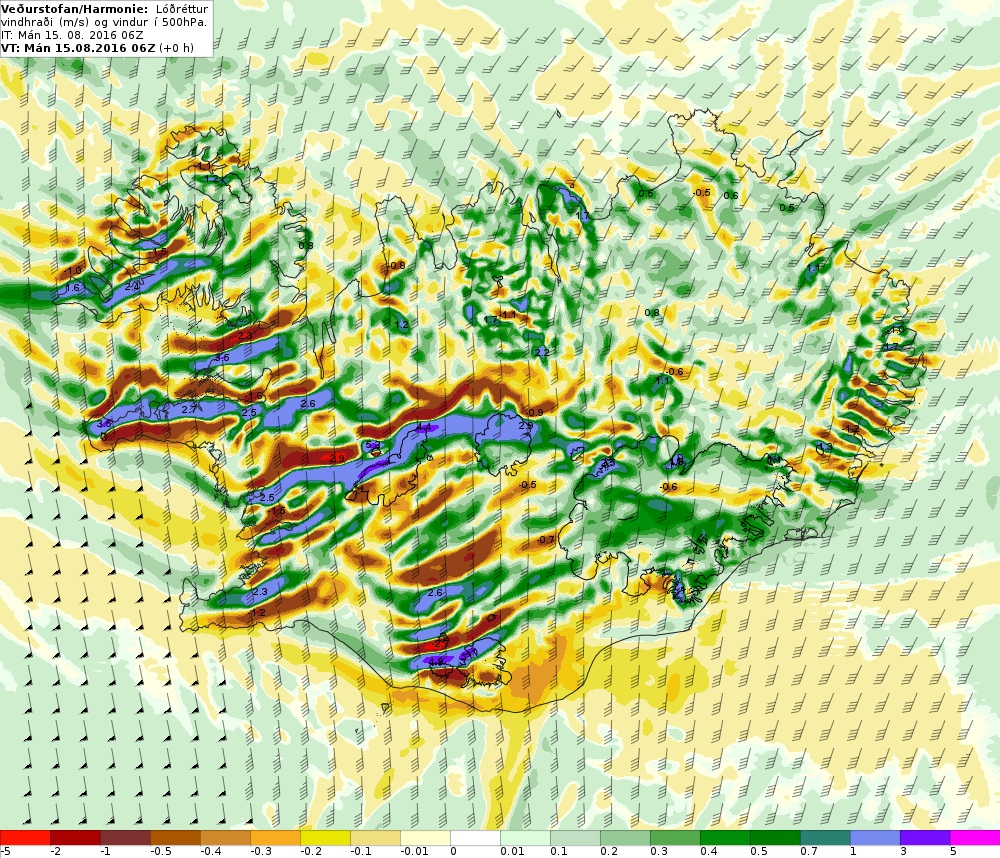Image resolution: width=1000 pixels, height=858 pixels.
Task: Click the '-0.4' legend label
Action: tap(212, 851)
